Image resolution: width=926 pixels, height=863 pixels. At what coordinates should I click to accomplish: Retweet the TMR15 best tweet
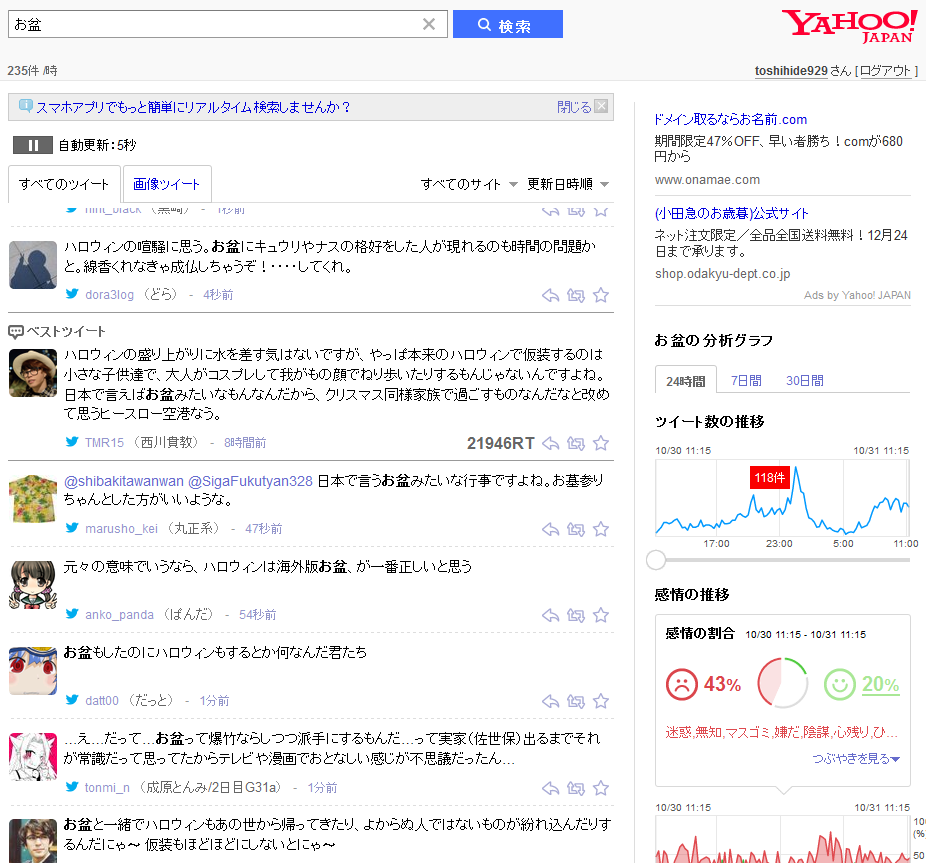click(x=575, y=443)
